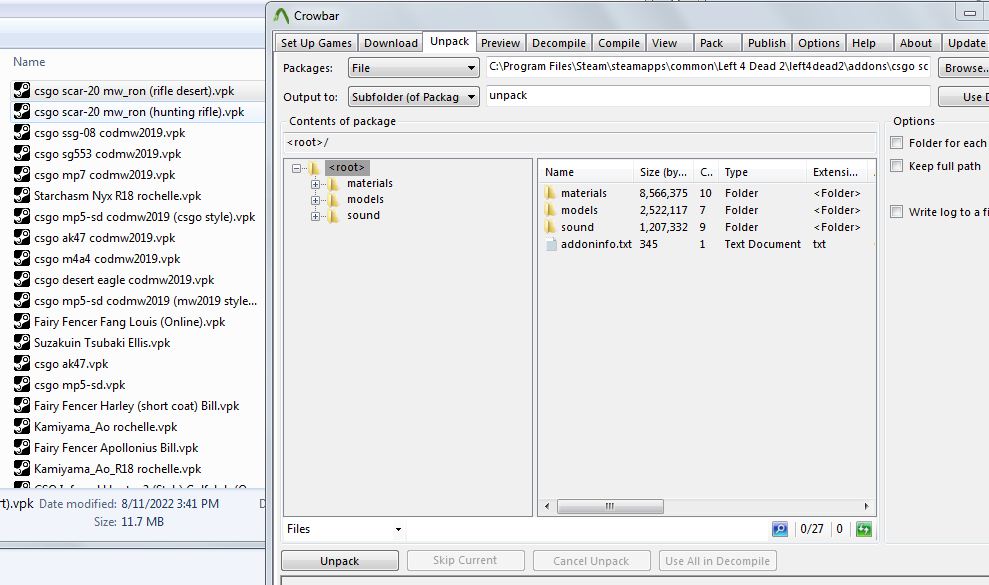Click sound folder icon in the tree
The image size is (989, 585).
coord(333,216)
